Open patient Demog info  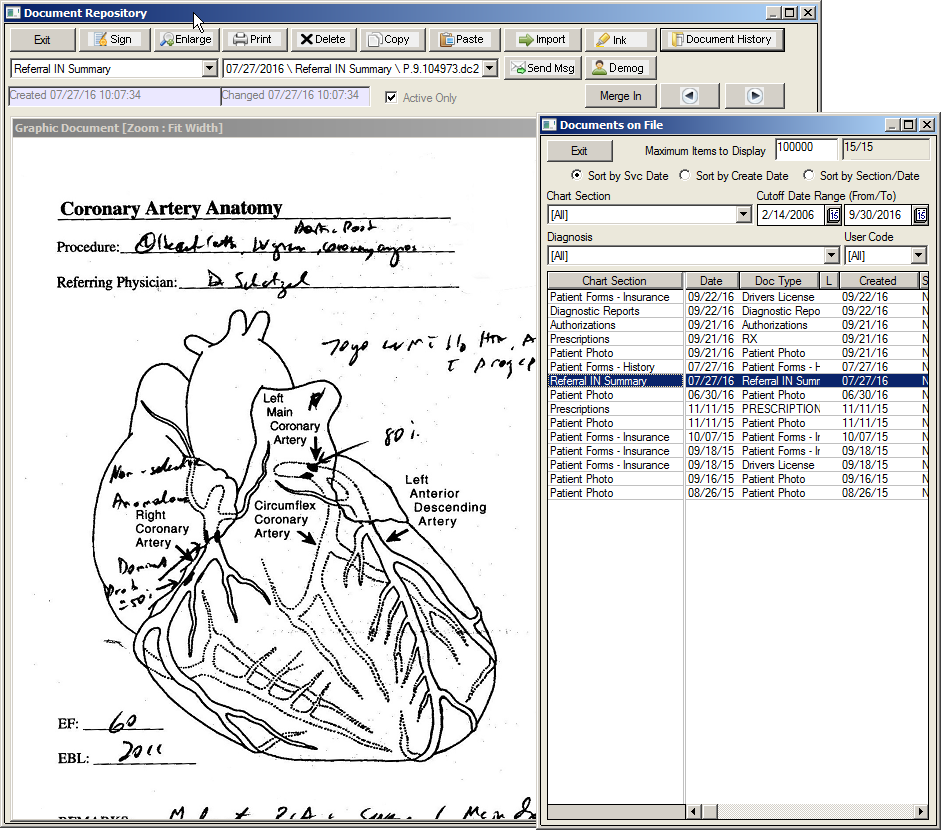(x=619, y=68)
